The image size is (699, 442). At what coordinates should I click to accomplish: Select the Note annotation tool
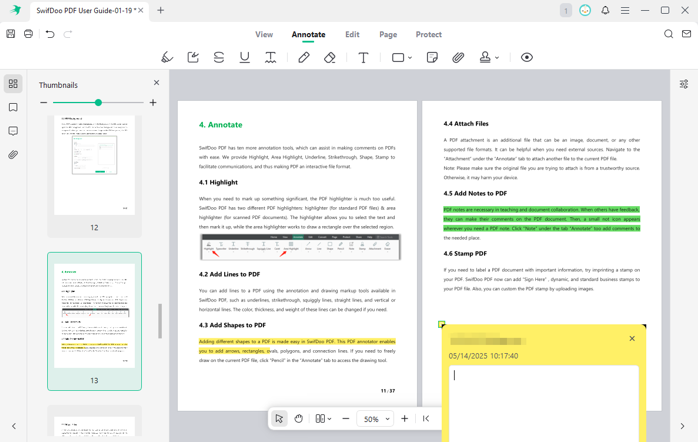click(x=432, y=57)
